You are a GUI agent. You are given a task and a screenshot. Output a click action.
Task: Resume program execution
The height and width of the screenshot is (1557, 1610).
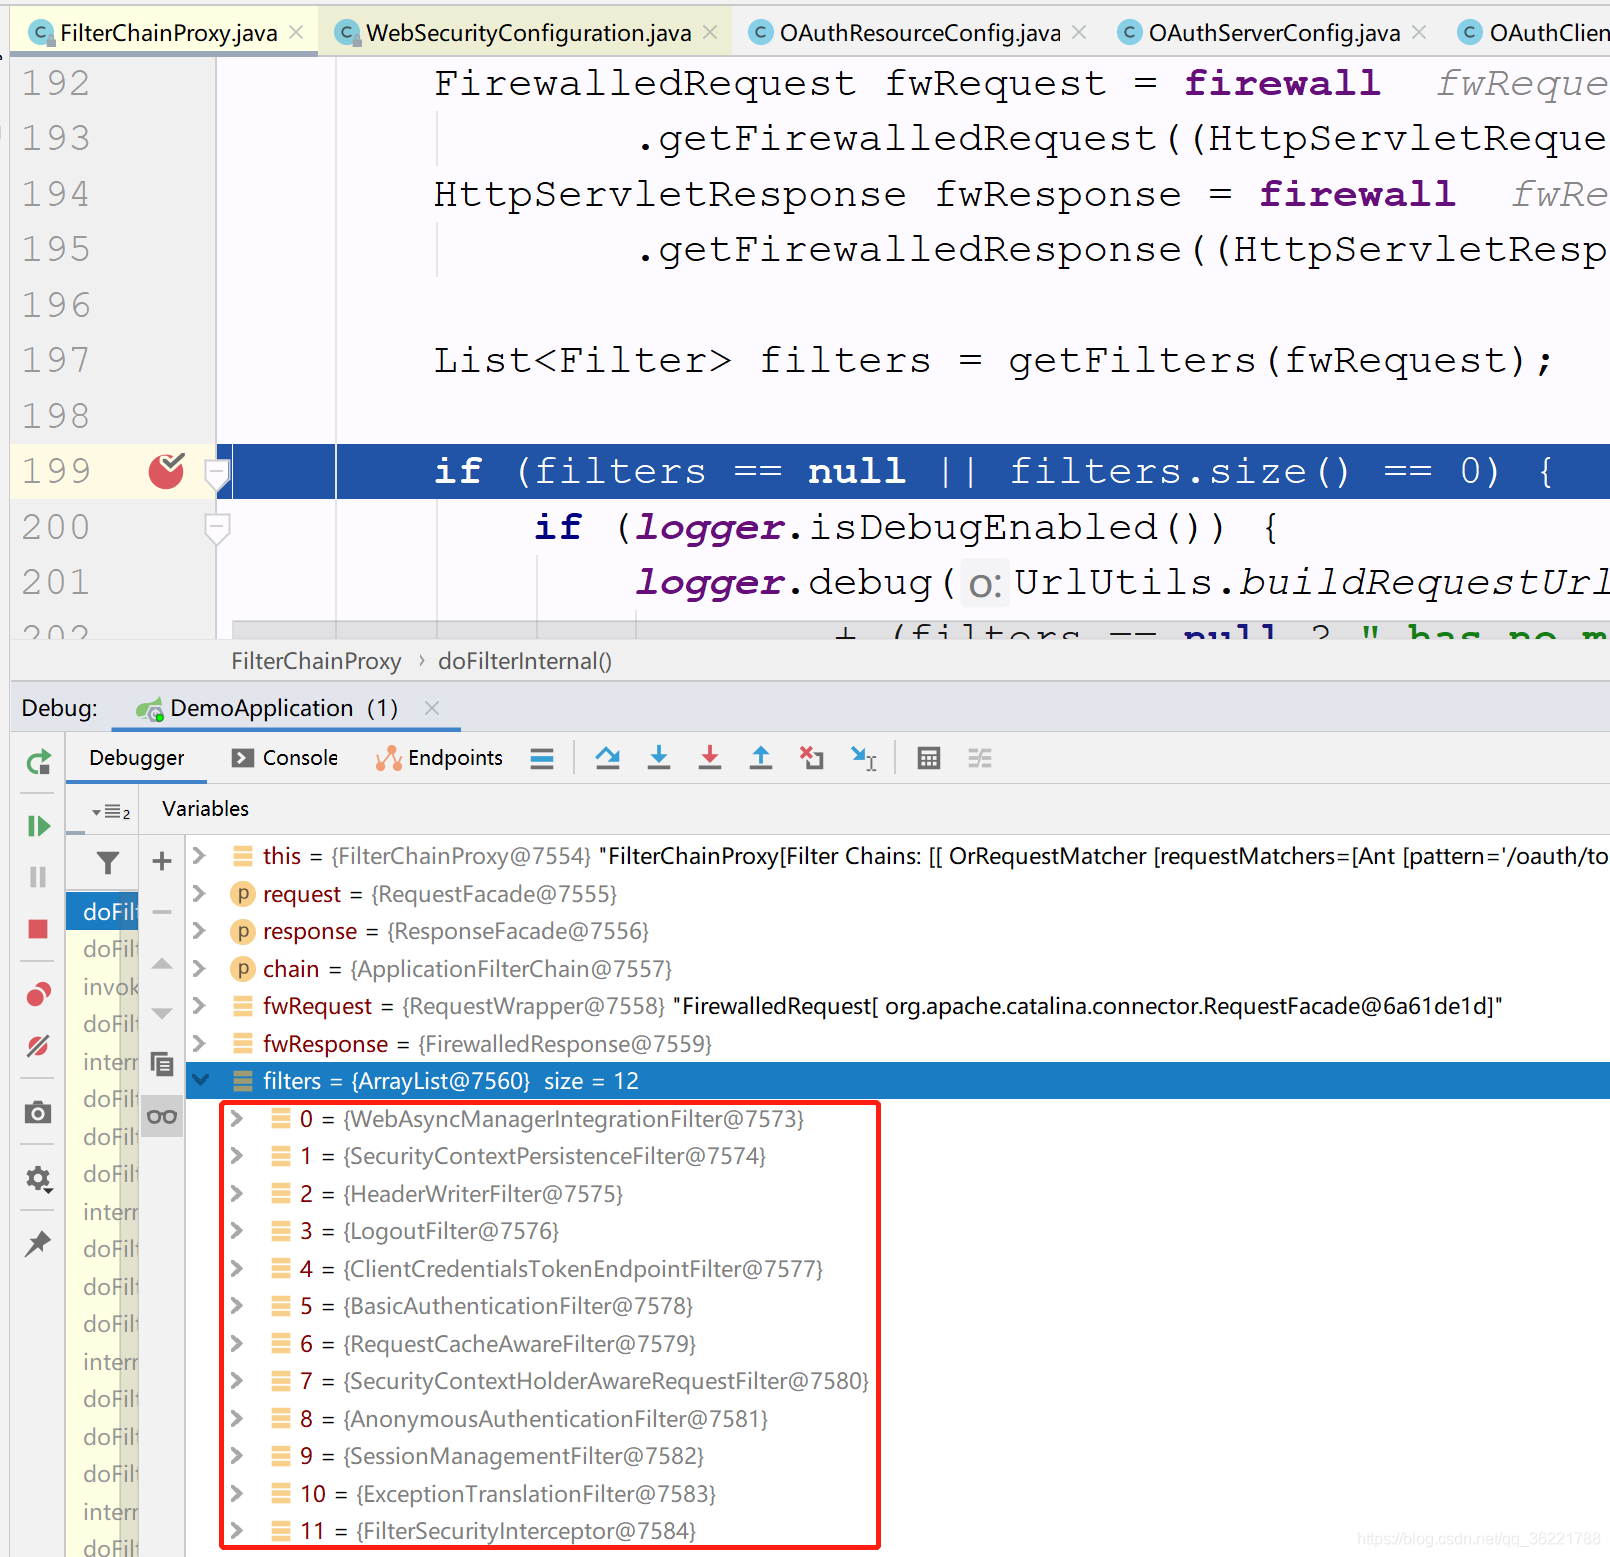[x=38, y=826]
